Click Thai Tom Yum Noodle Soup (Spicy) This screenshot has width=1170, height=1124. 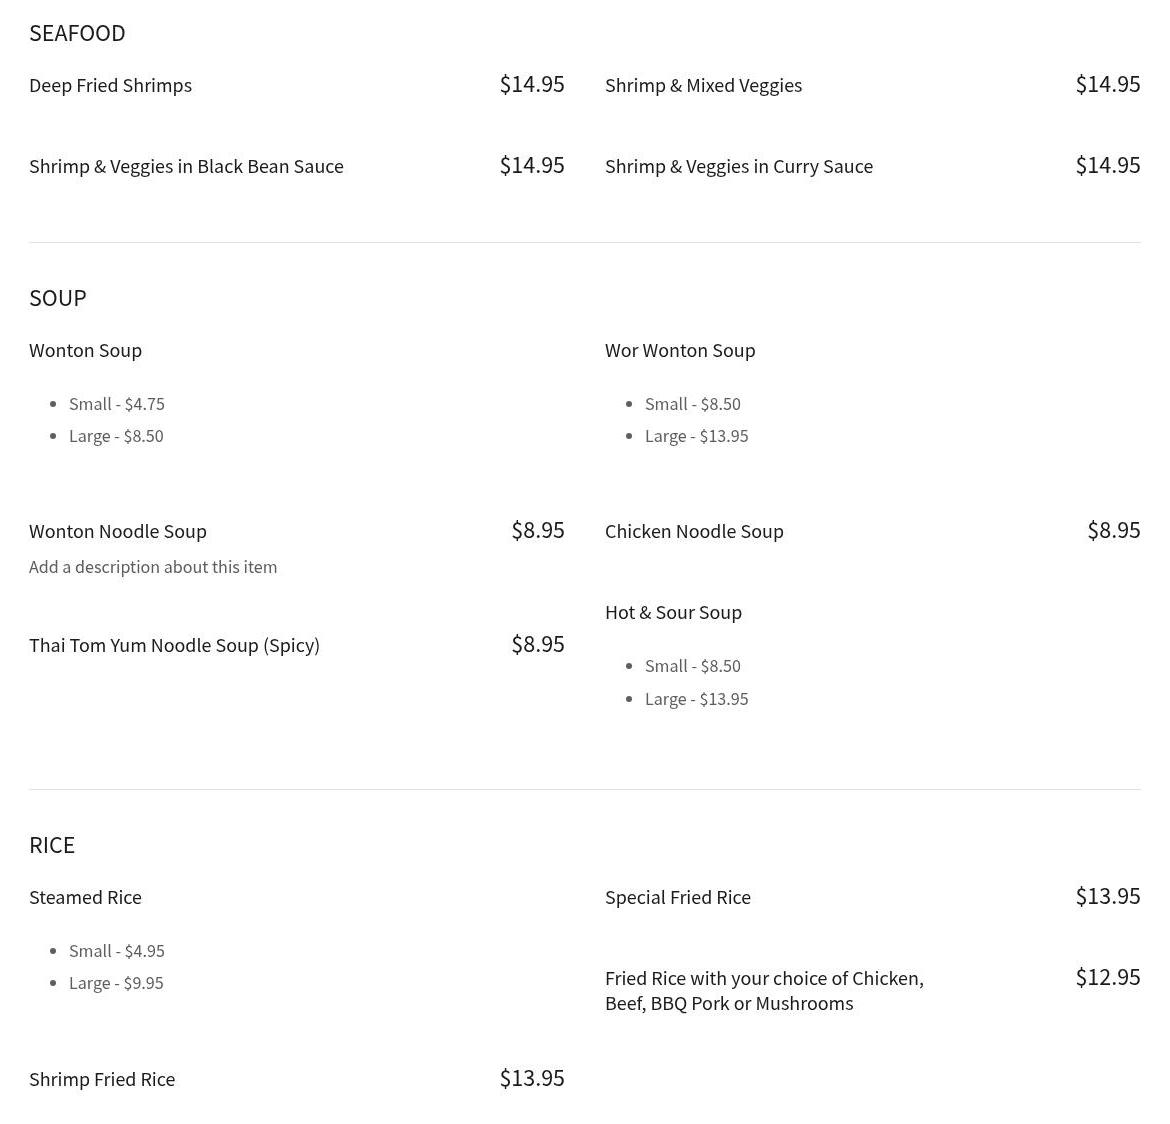click(x=174, y=646)
